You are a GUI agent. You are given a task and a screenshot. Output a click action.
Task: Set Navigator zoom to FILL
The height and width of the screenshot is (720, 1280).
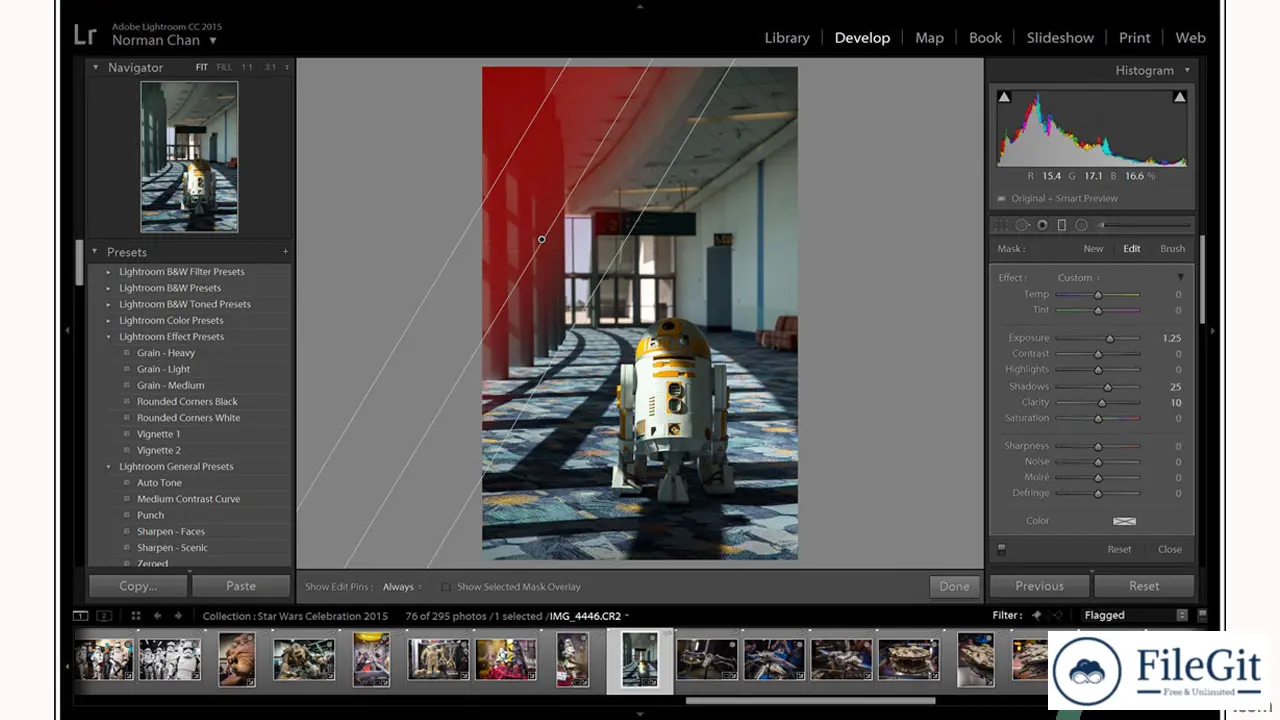click(x=224, y=67)
